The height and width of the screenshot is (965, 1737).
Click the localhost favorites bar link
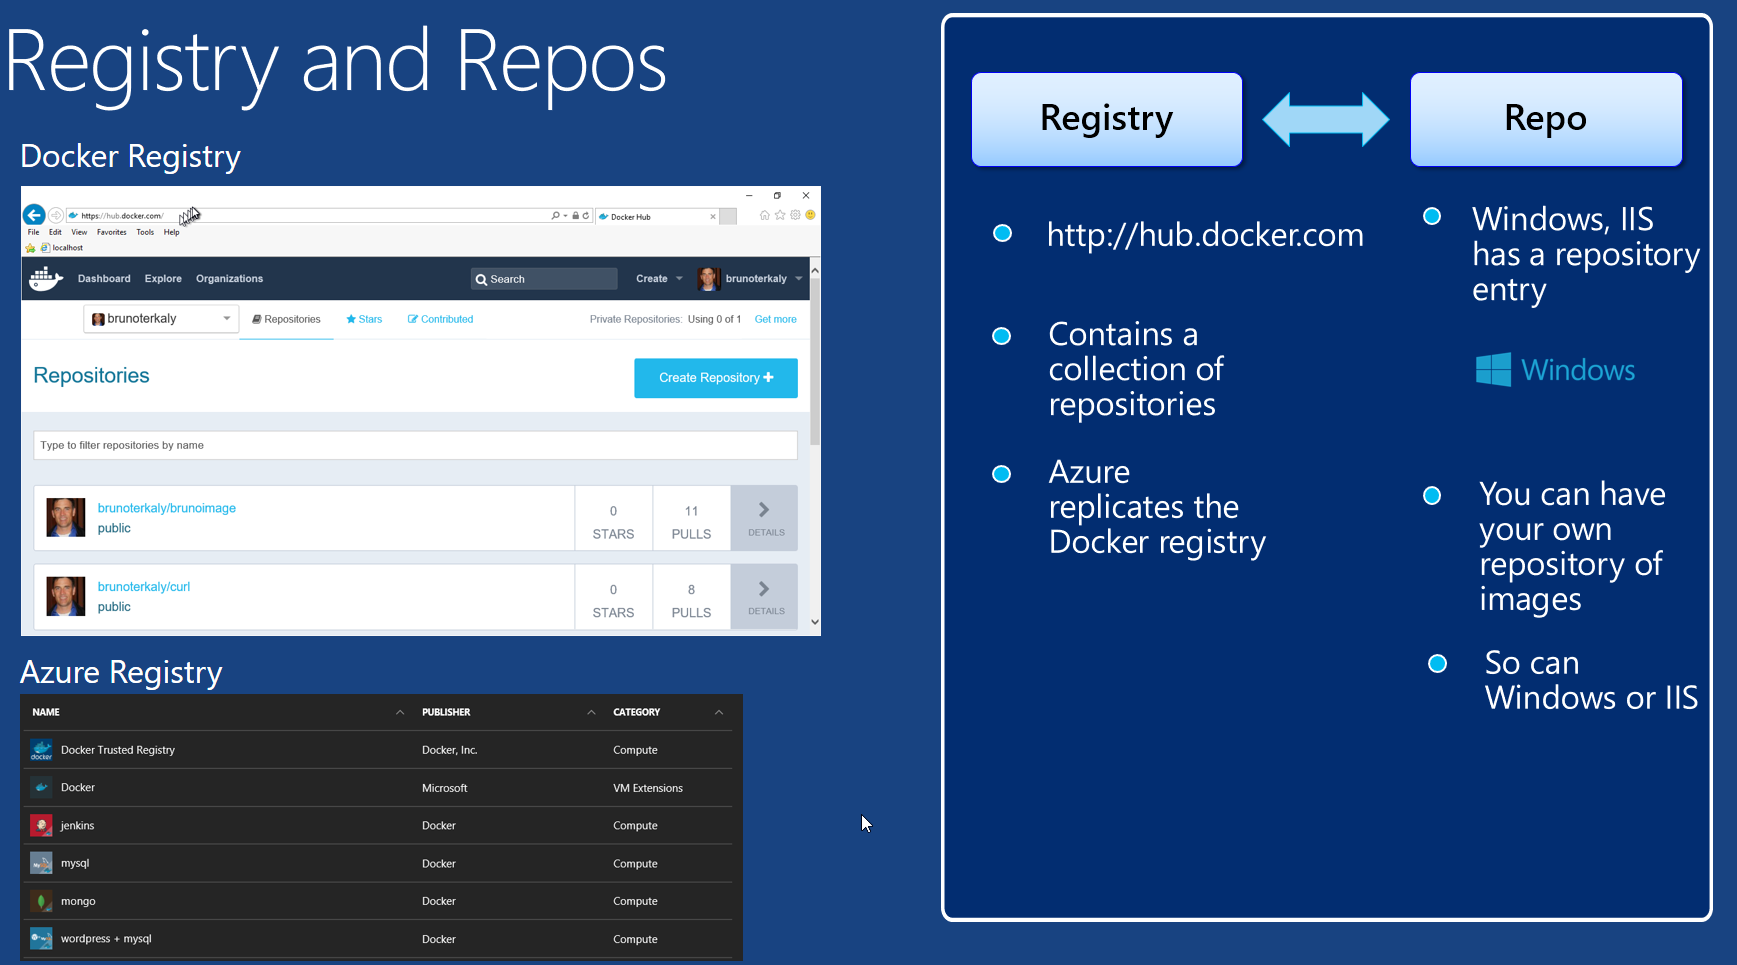tap(62, 248)
